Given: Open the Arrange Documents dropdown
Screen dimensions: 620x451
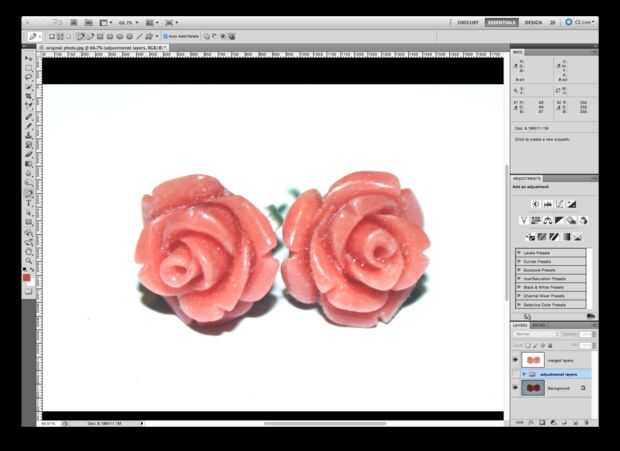Looking at the screenshot, I should 152,23.
